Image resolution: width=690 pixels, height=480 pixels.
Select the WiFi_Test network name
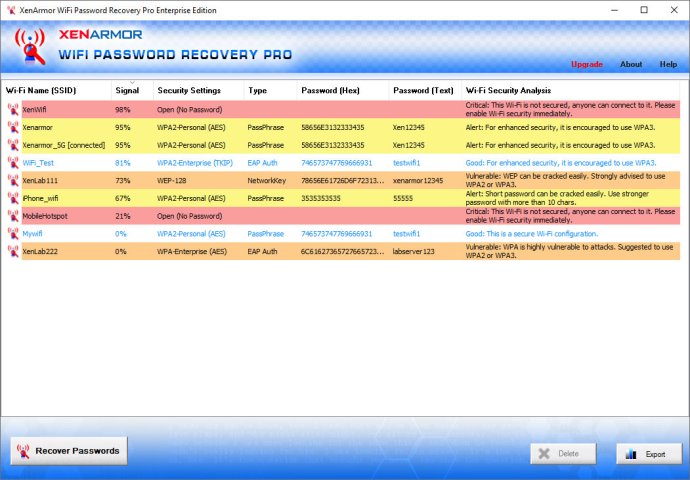[38, 163]
